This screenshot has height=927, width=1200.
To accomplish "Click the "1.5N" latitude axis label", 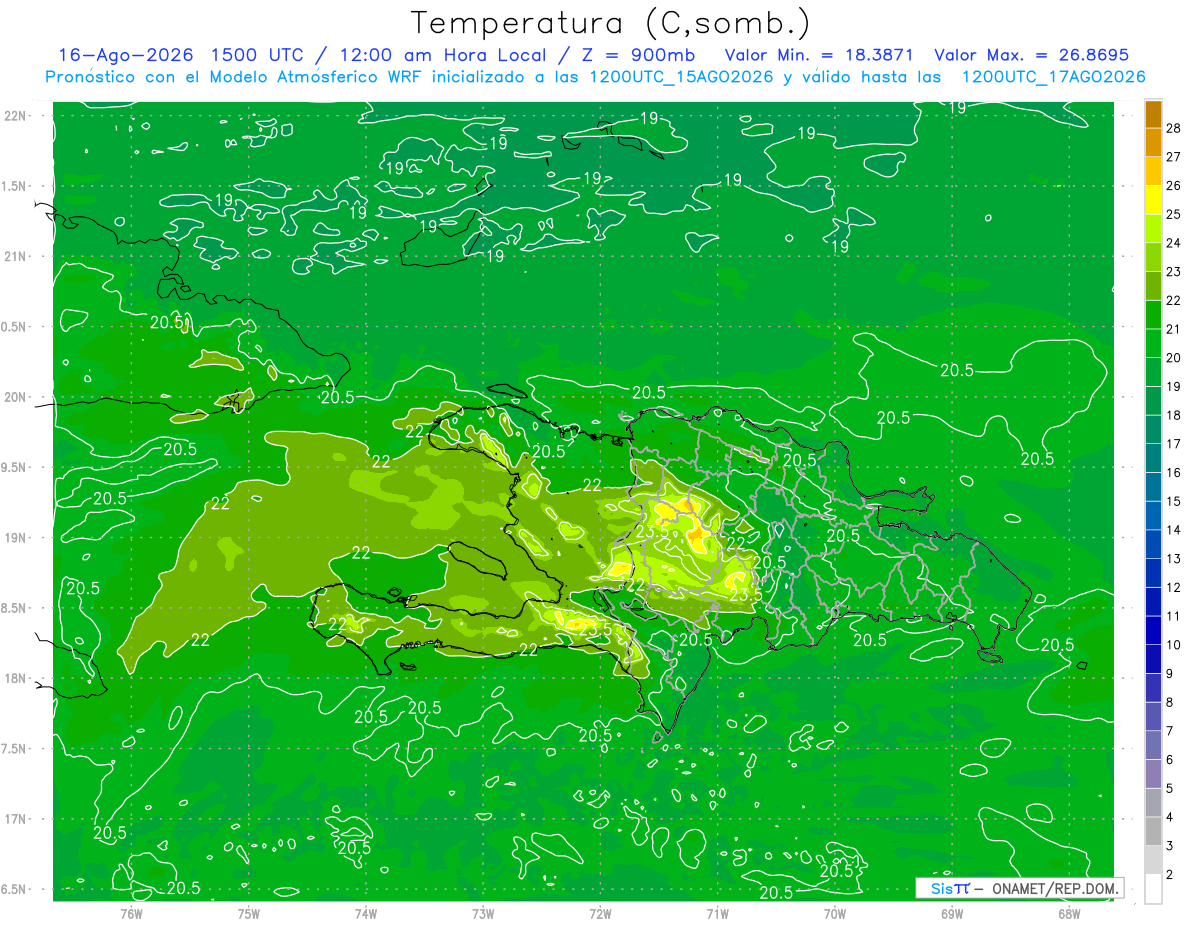I will tap(14, 186).
